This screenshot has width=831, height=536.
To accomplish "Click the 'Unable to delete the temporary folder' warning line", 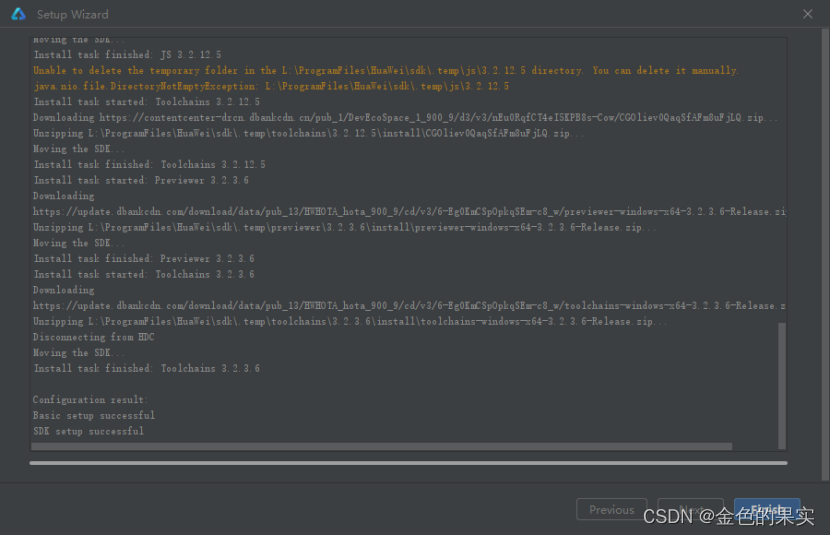I will pos(385,71).
